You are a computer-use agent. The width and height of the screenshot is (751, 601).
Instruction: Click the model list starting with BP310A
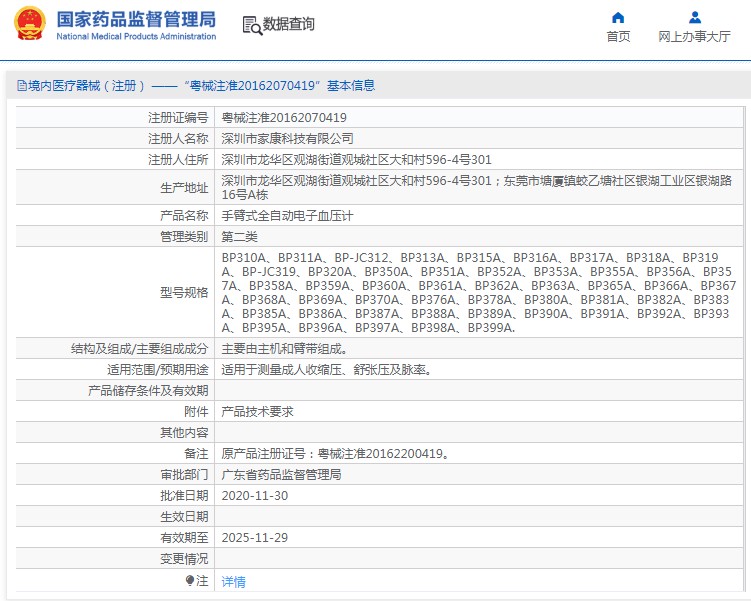click(478, 292)
